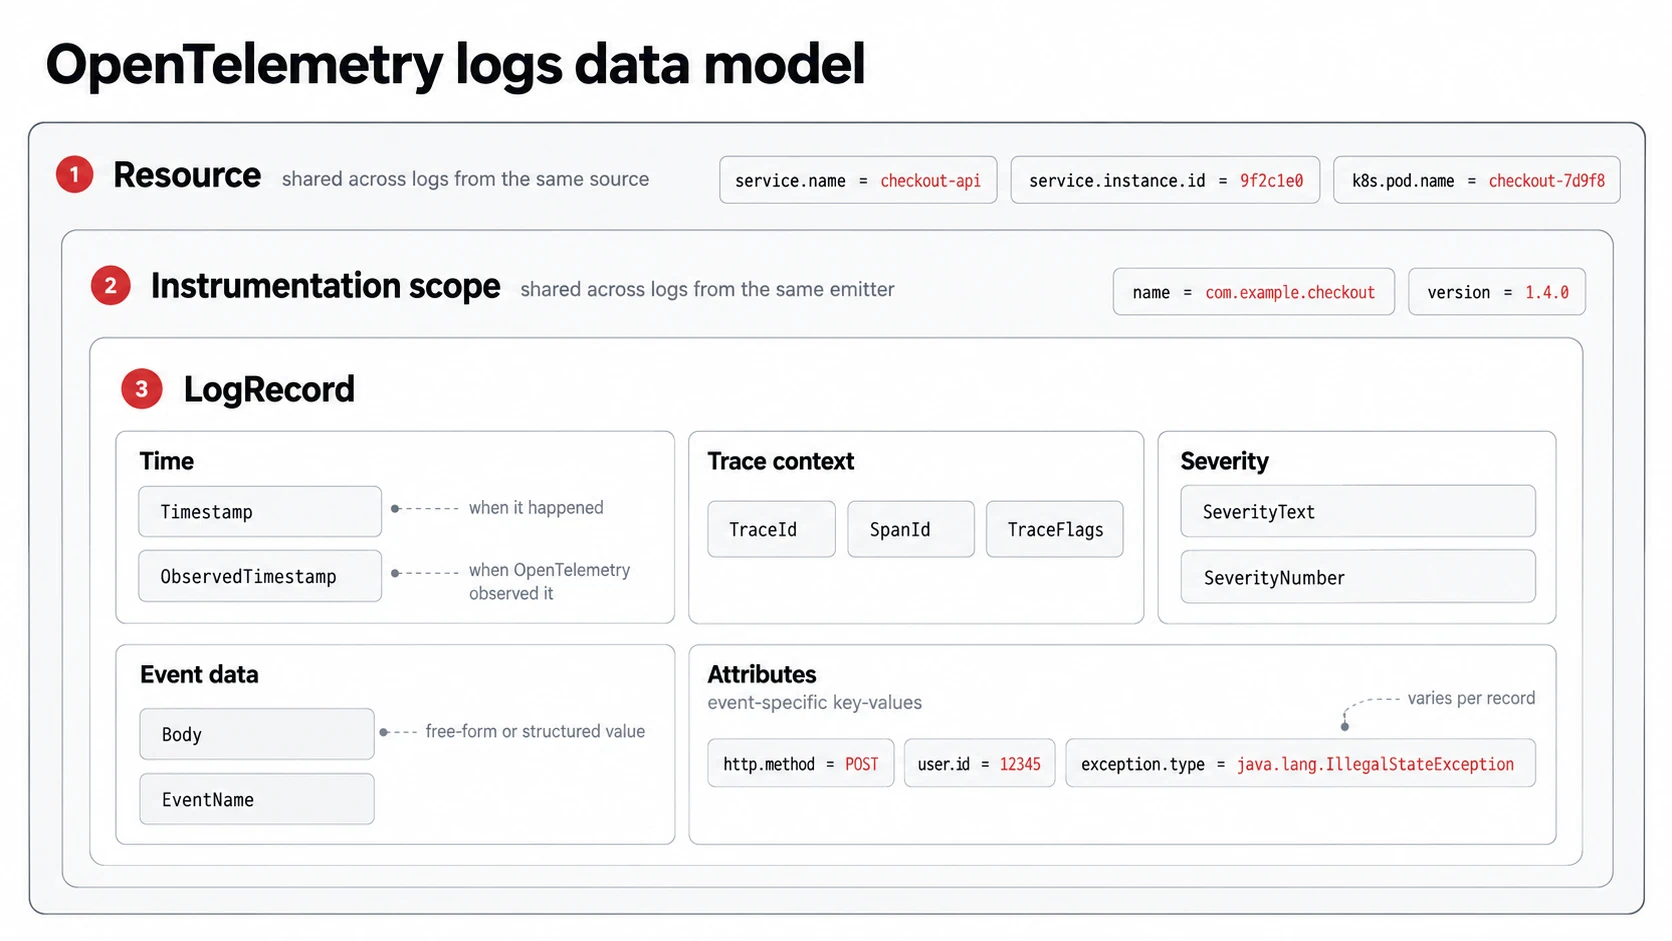Viewport: 1672px width, 941px height.
Task: Click the Resource heading
Action: (187, 175)
